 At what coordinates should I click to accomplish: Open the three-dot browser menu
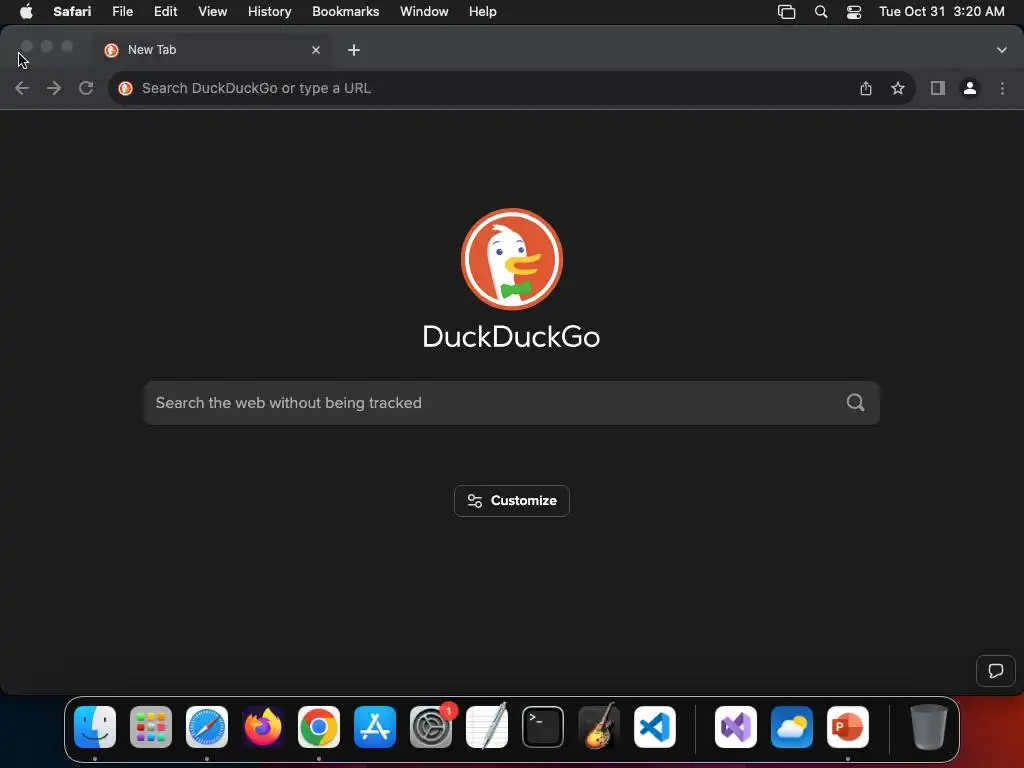coord(1002,88)
